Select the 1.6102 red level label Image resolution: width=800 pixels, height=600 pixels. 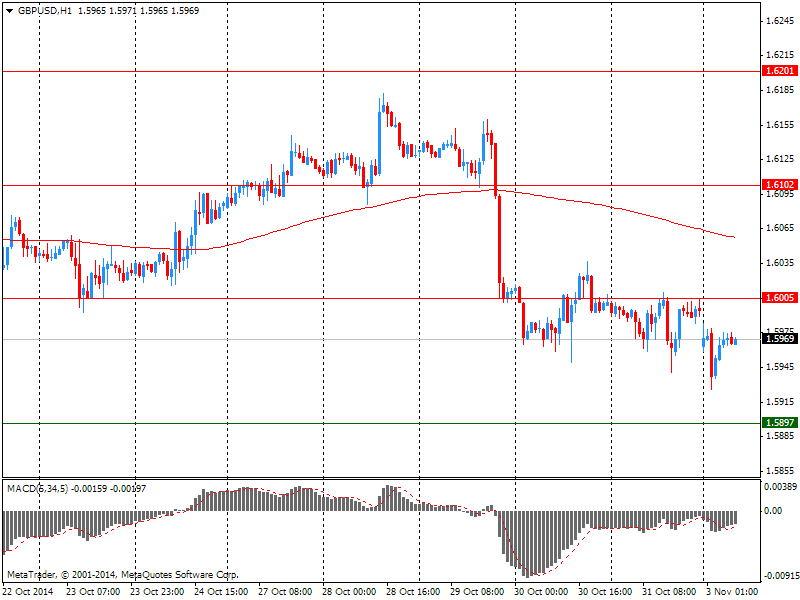(x=780, y=185)
